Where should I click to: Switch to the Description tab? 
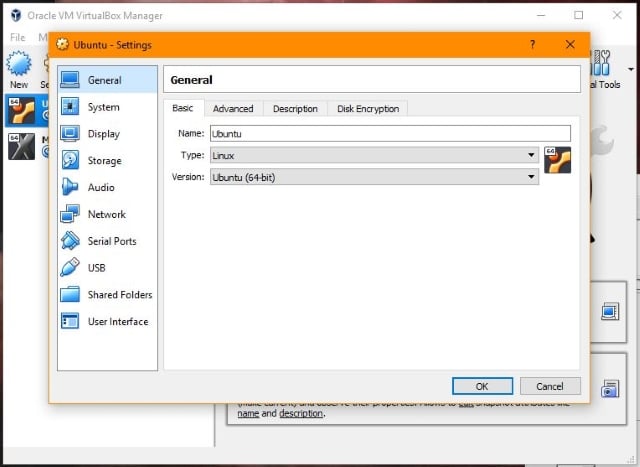click(x=295, y=109)
